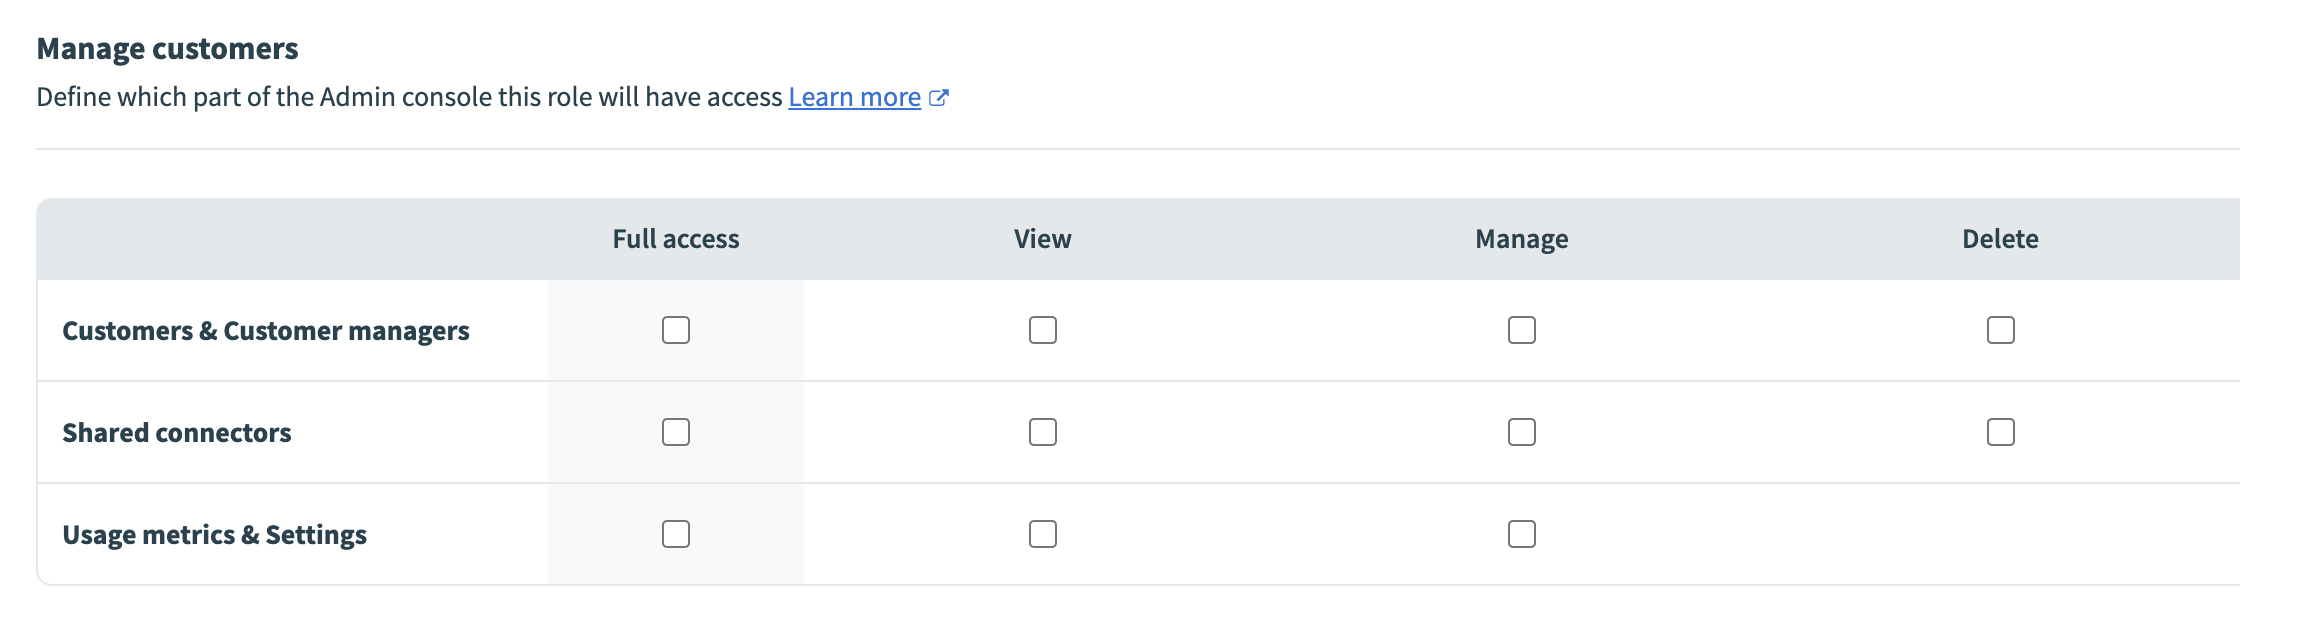Select the Shared connectors row label
This screenshot has height=625, width=2299.
[177, 433]
